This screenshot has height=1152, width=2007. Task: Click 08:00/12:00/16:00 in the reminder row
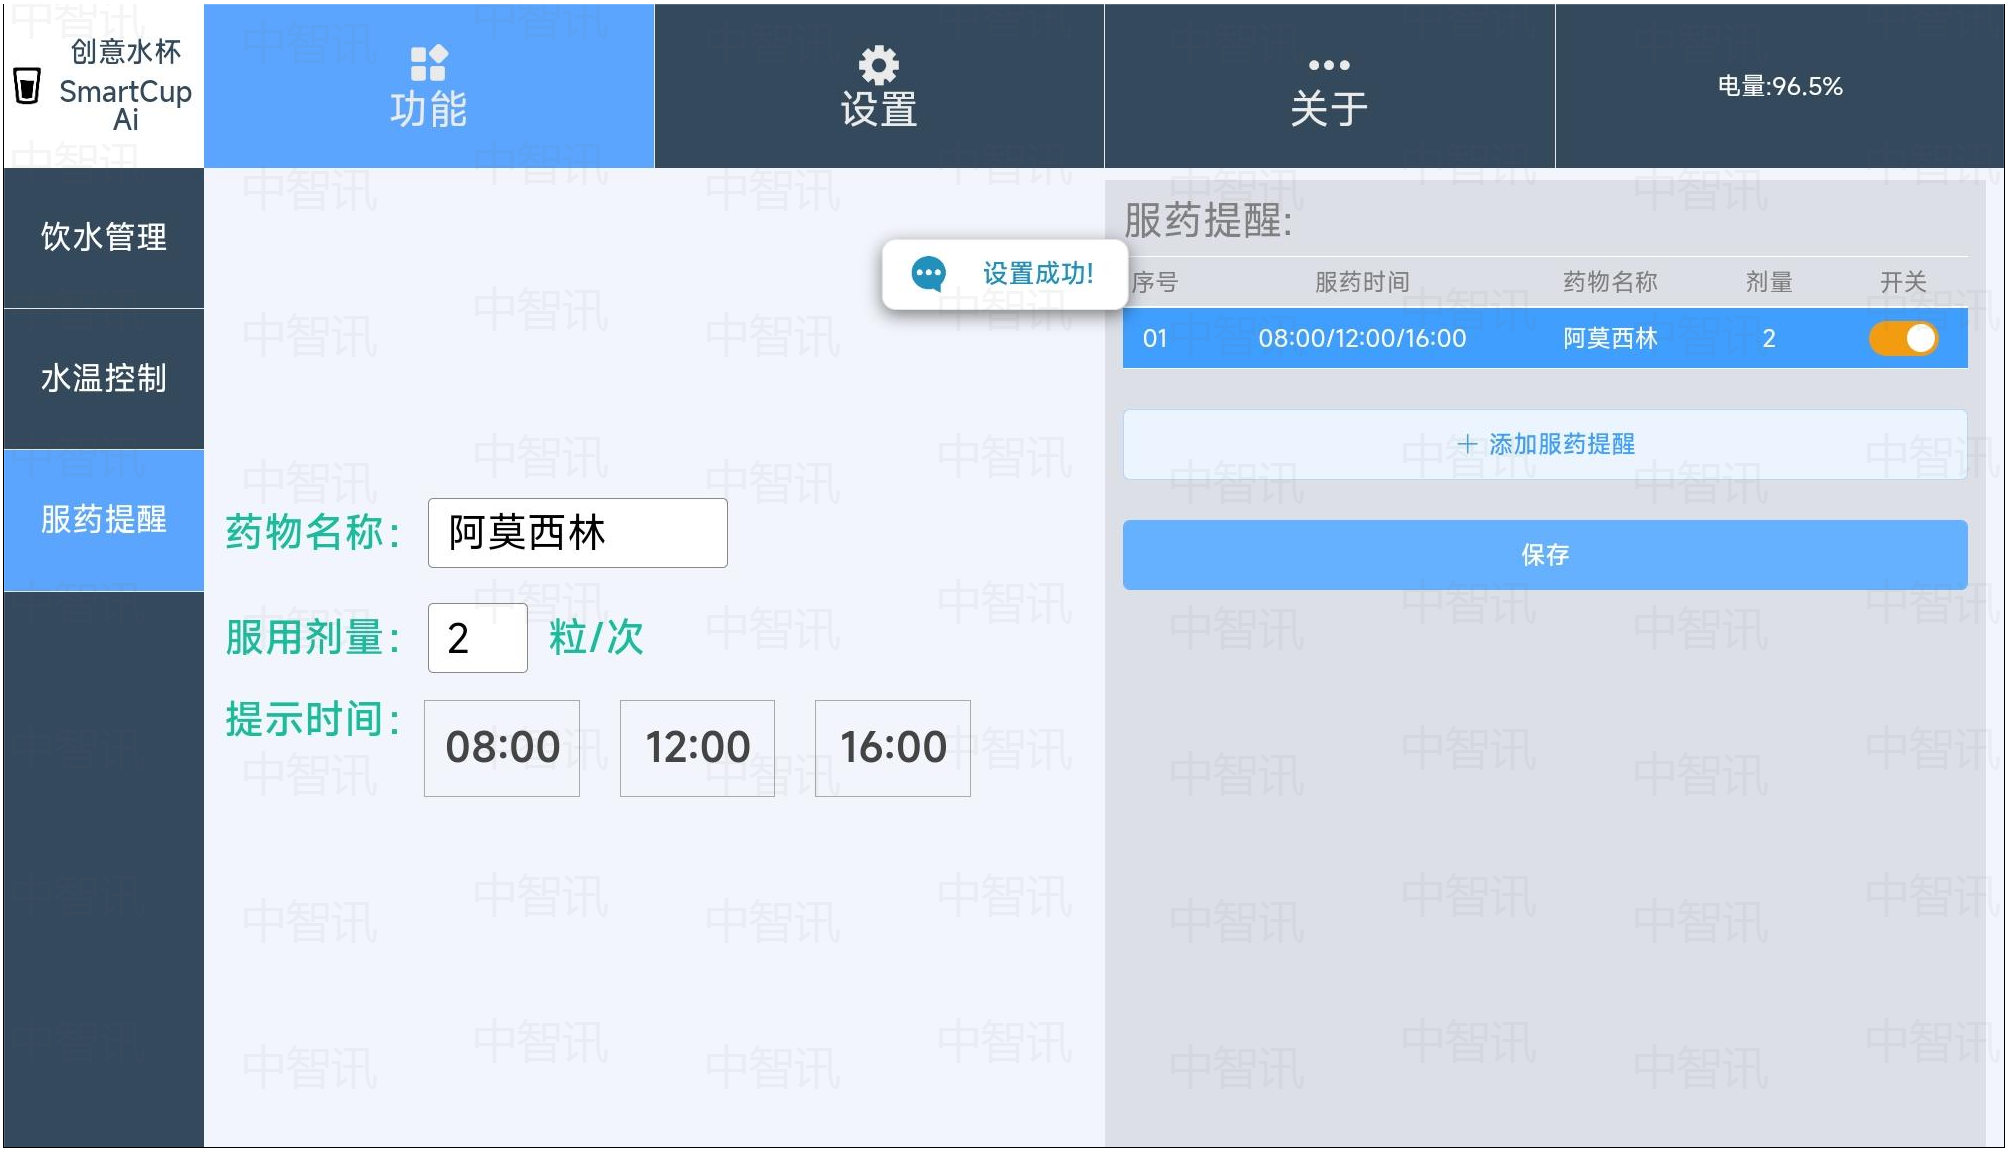(x=1362, y=338)
